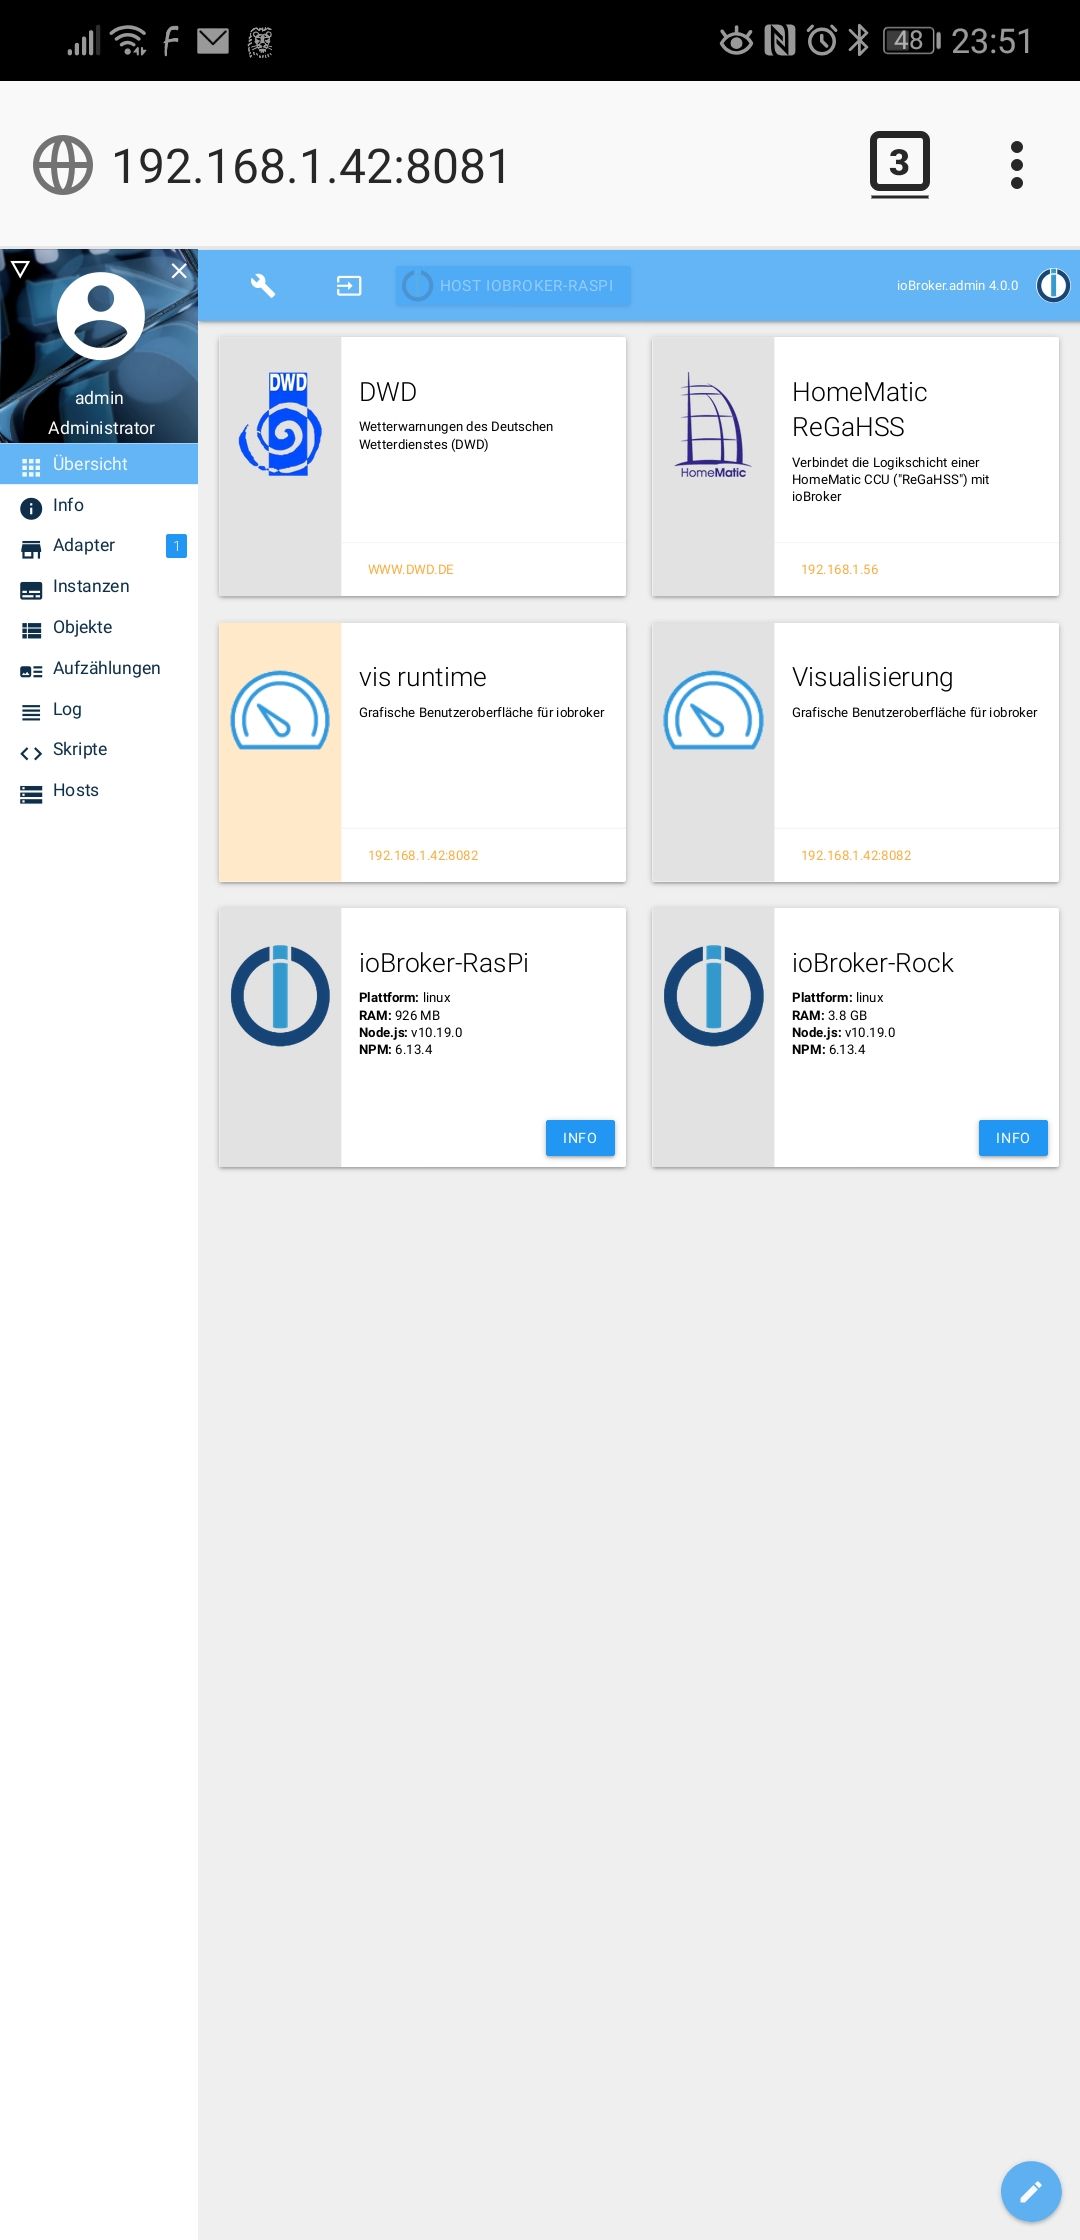Click the Adapter update badge showing 1
This screenshot has height=2240, width=1080.
point(176,546)
